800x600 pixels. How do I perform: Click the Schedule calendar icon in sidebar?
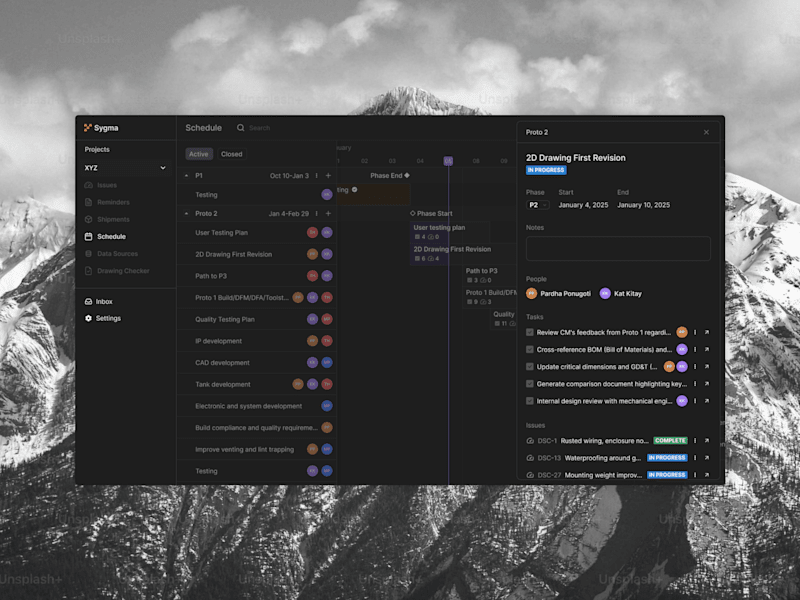click(88, 237)
